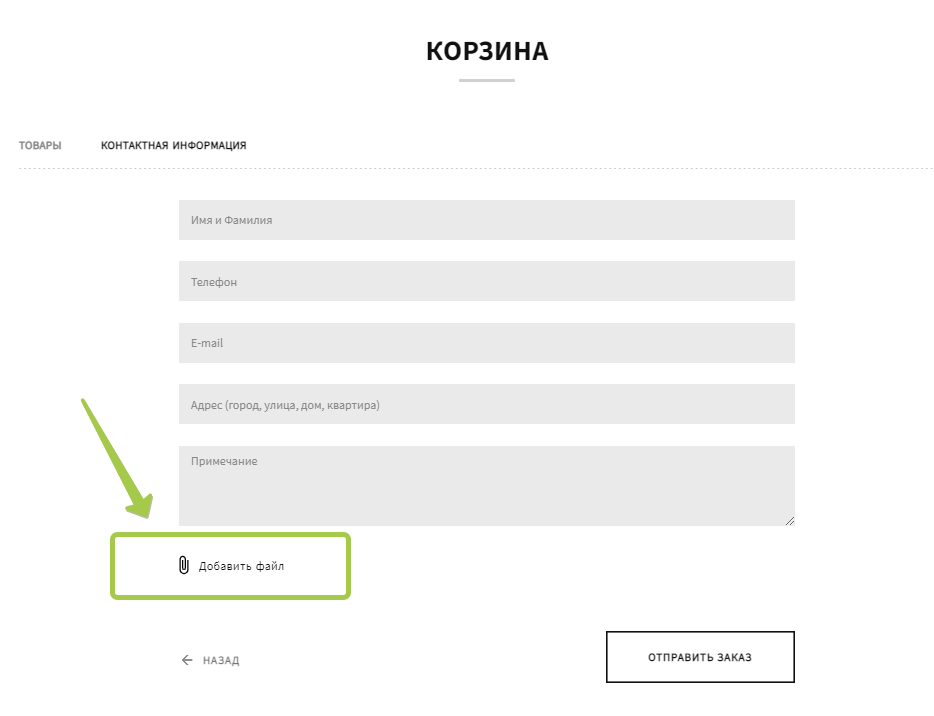Click the left arrow icon beside НАЗАД
Screen dimensions: 934x716
coord(187,660)
